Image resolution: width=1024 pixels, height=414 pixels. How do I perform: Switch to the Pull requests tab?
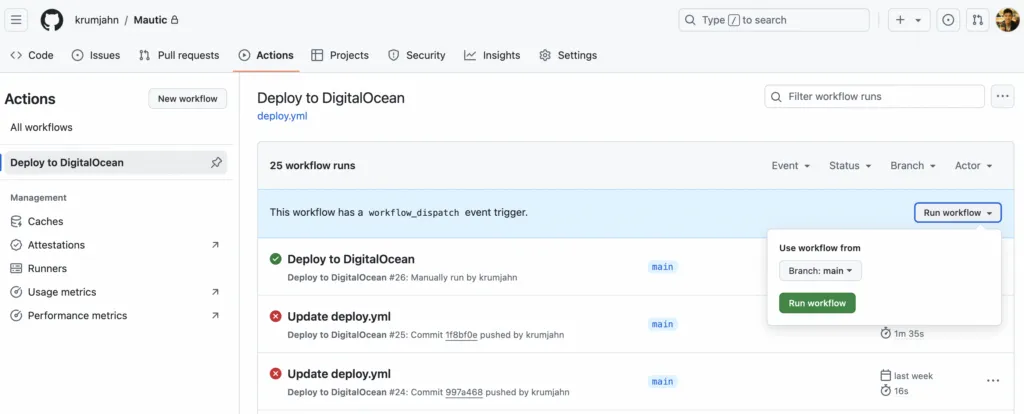click(x=179, y=55)
